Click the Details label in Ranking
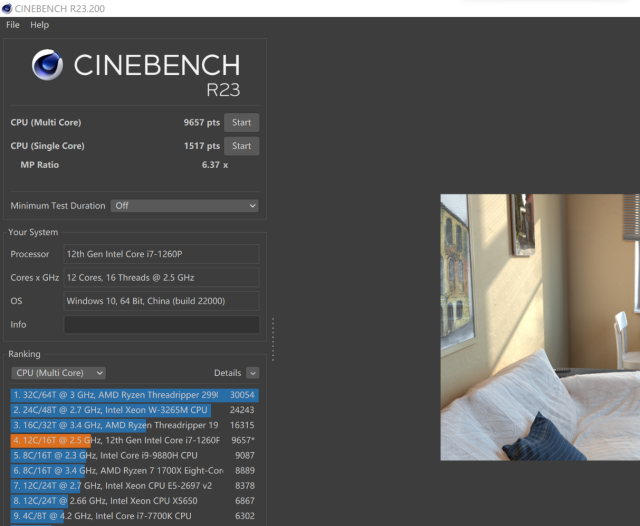This screenshot has height=526, width=640. coord(227,373)
